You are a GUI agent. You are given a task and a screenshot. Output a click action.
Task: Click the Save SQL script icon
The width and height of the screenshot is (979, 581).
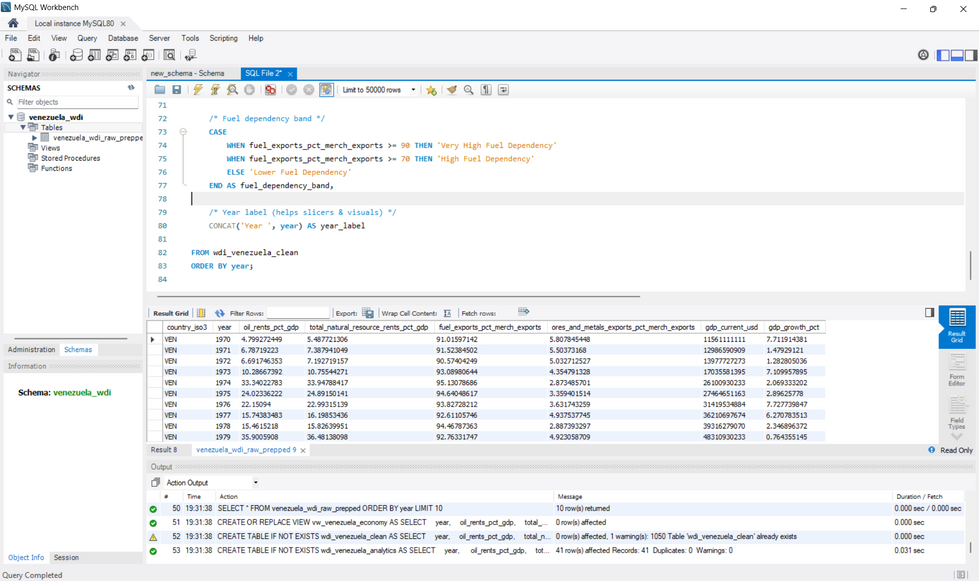tap(176, 89)
